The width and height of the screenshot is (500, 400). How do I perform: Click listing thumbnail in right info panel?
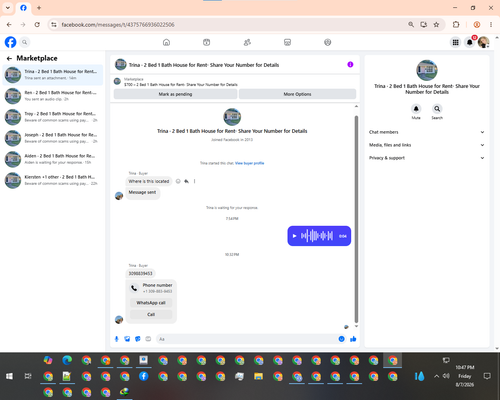[427, 70]
